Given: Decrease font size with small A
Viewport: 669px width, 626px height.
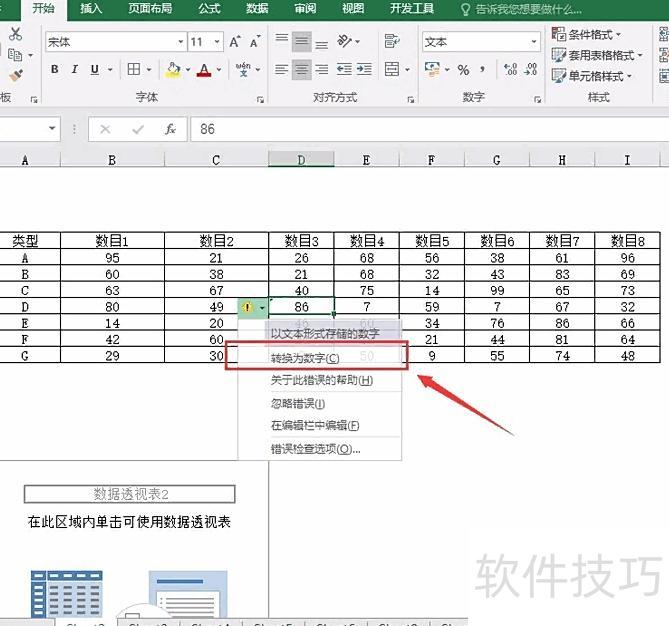Looking at the screenshot, I should (x=255, y=42).
